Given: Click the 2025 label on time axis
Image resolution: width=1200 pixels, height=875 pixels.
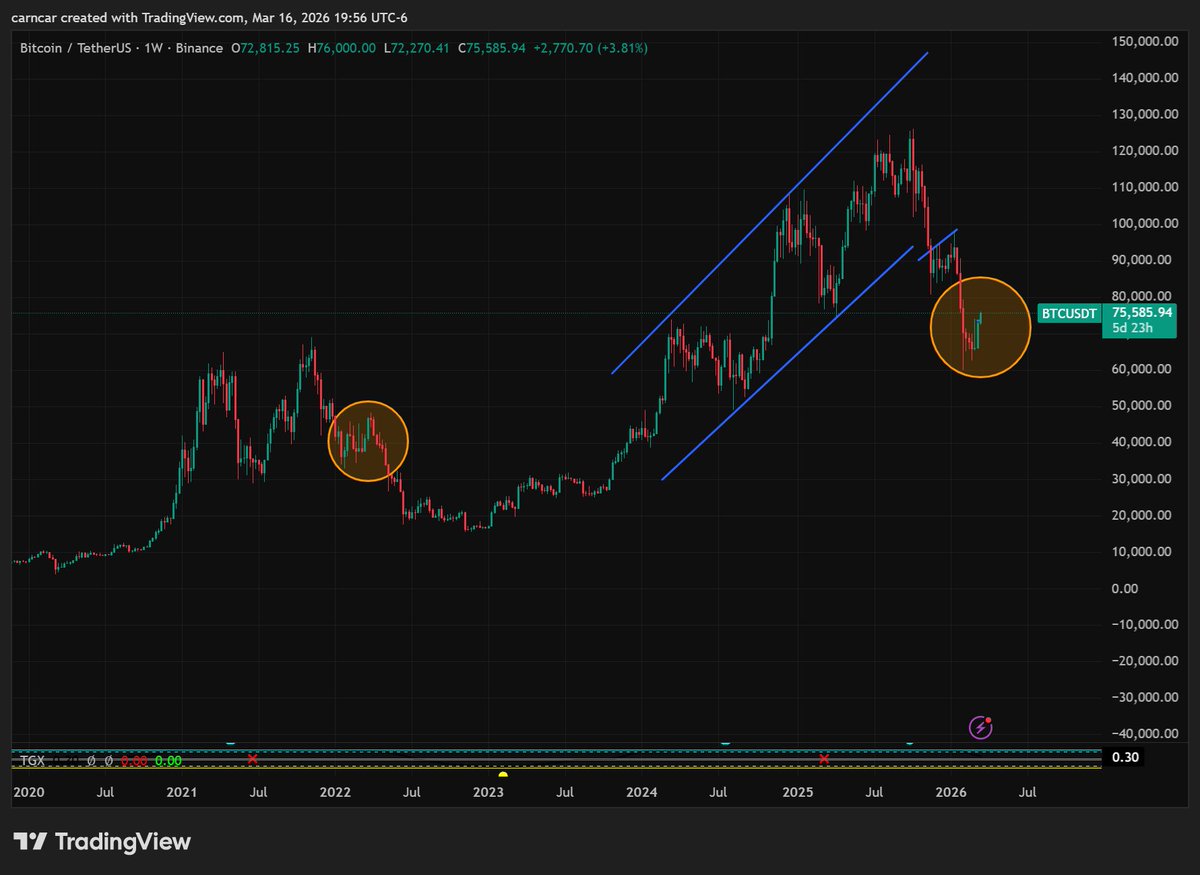Looking at the screenshot, I should click(x=797, y=792).
